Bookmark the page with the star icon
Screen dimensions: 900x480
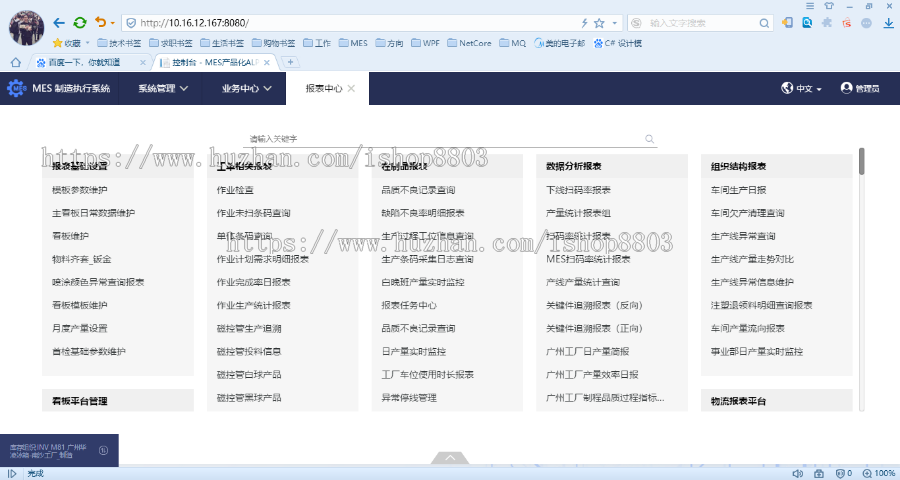click(599, 23)
